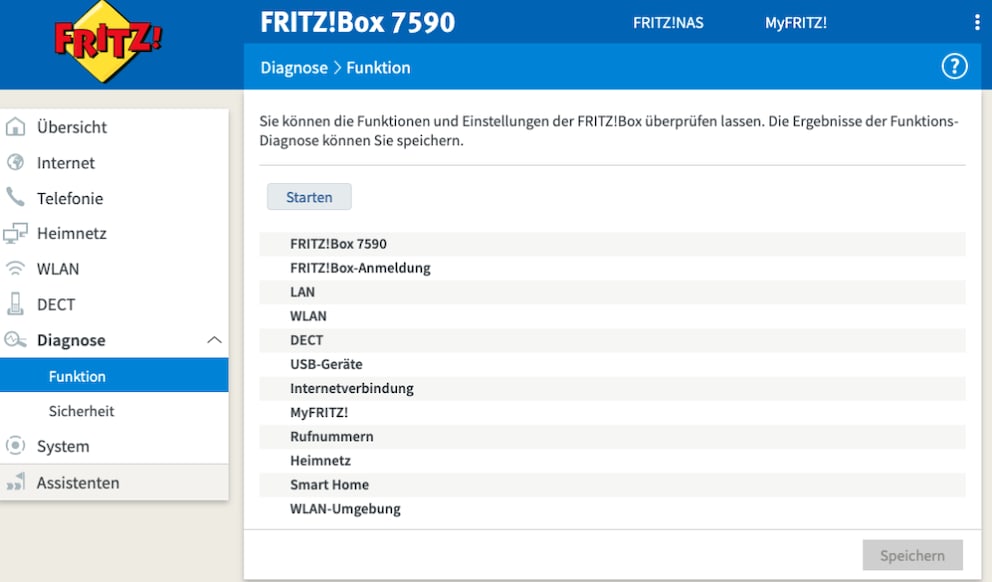Click Funktion in the breadcrumb
This screenshot has width=992, height=582.
point(378,68)
